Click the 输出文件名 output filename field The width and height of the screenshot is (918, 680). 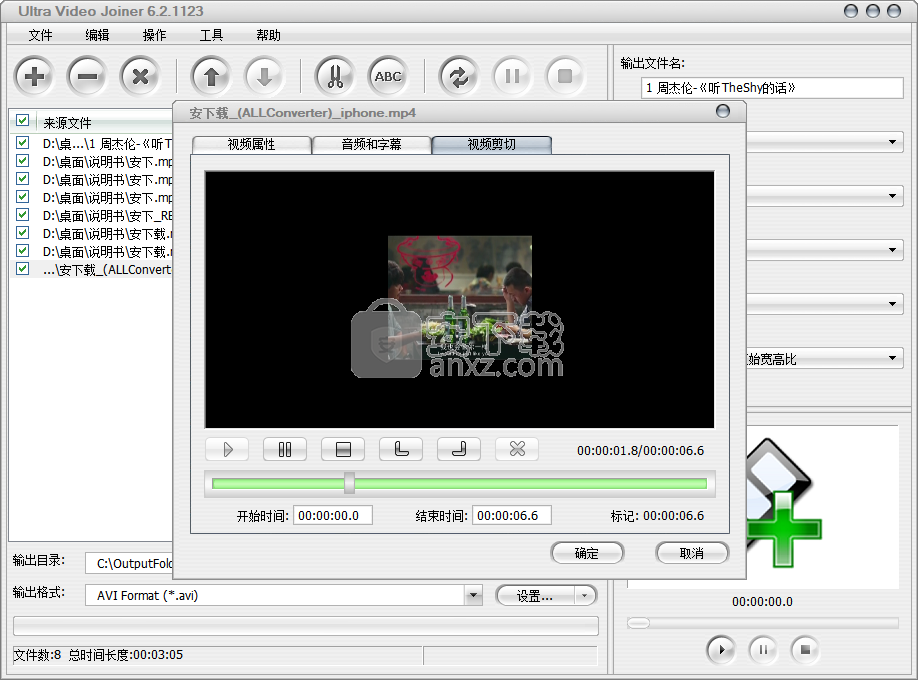point(772,88)
